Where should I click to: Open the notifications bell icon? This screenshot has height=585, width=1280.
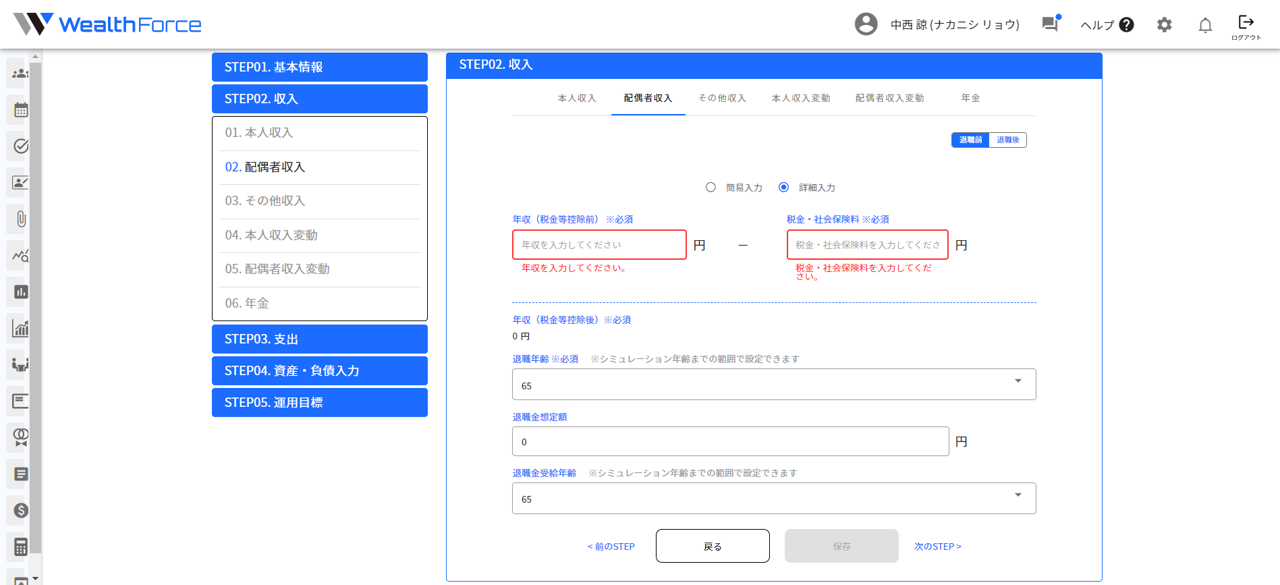coord(1205,25)
